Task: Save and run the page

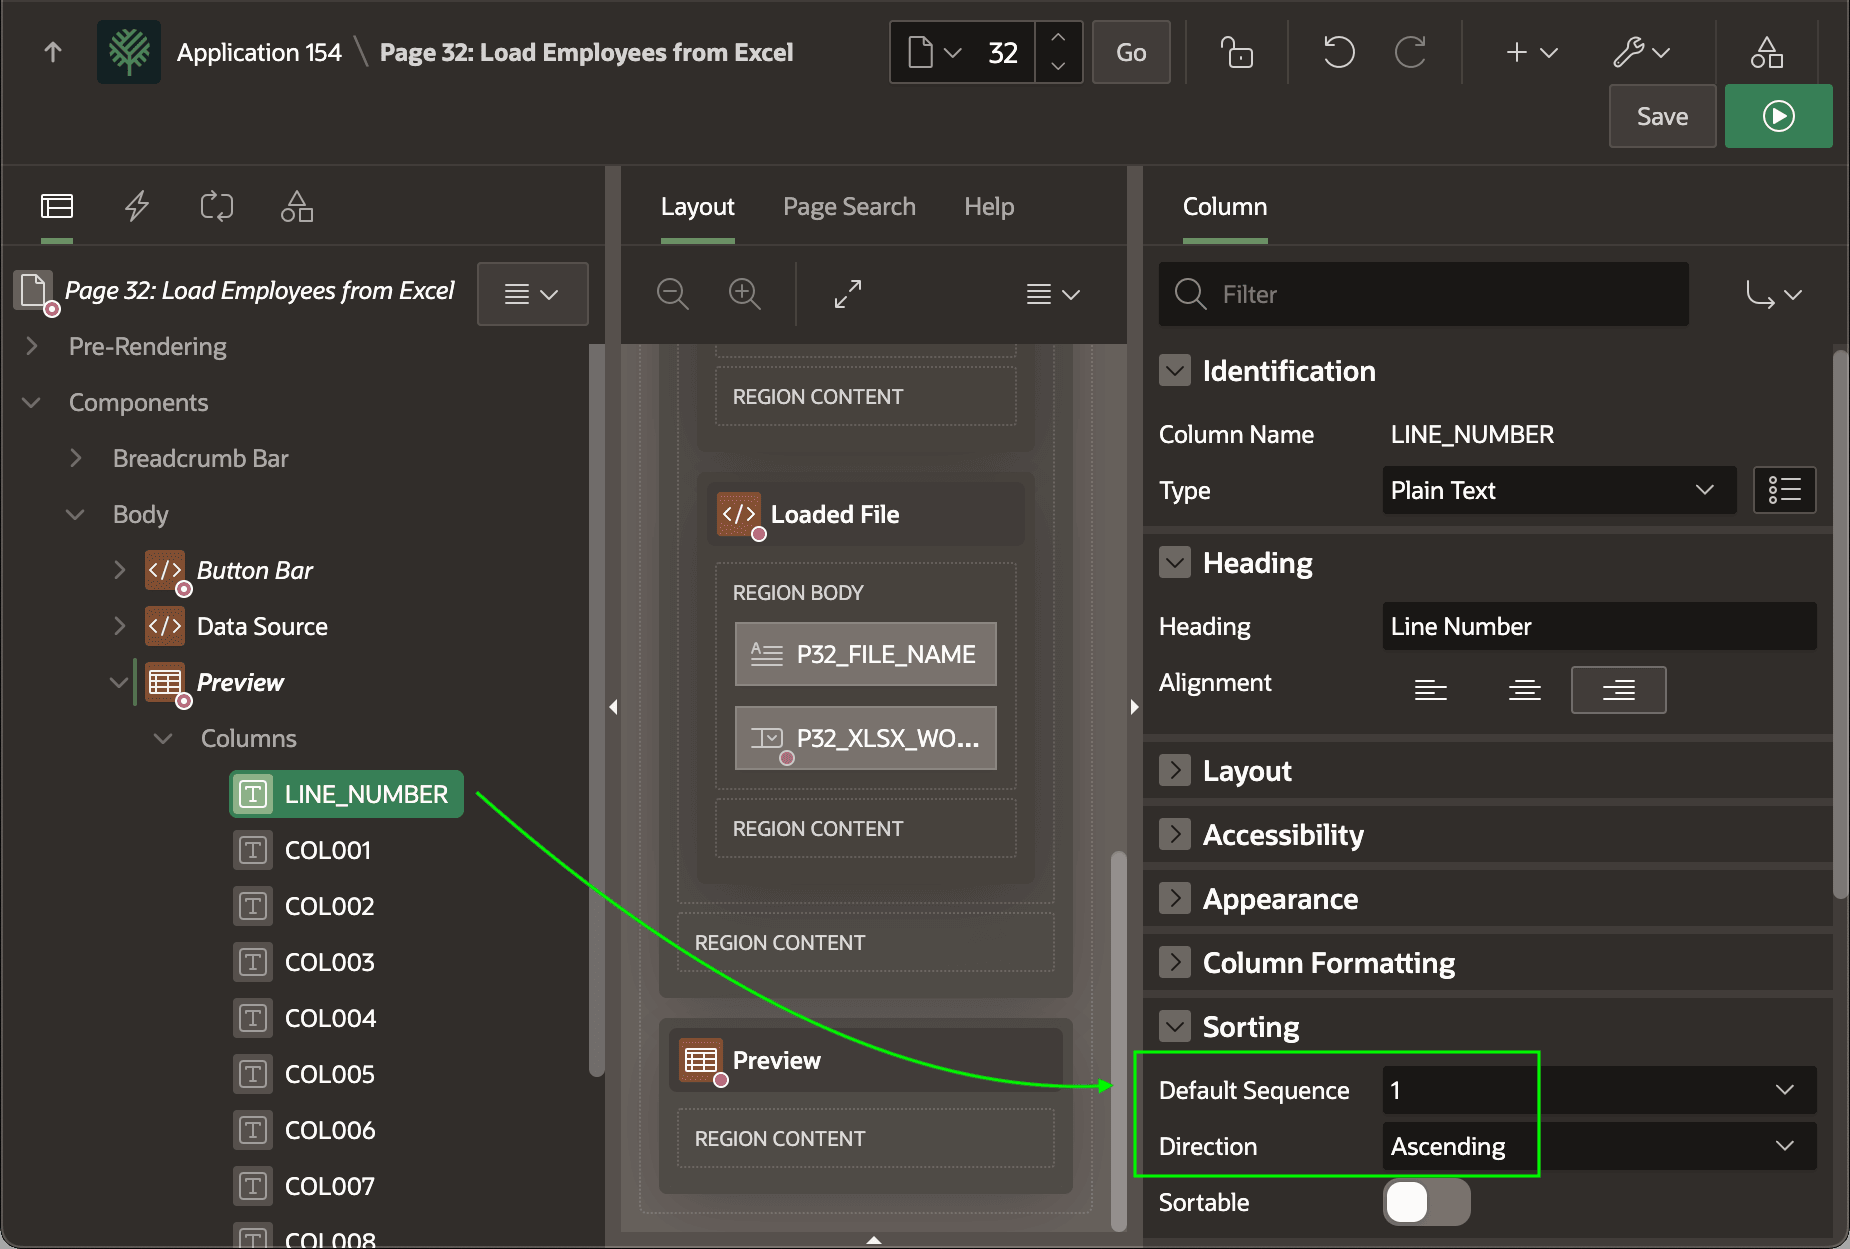Action: tap(1778, 116)
